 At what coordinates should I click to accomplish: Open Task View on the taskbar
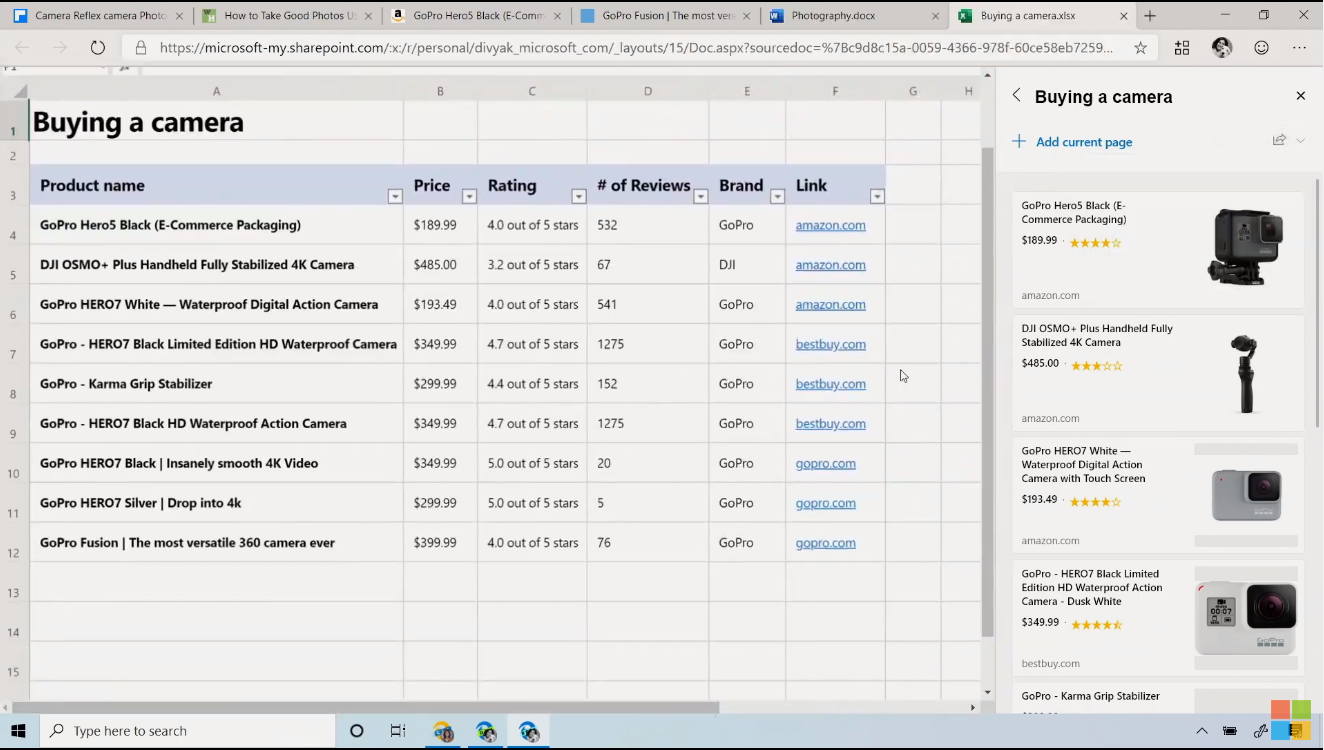(x=398, y=731)
